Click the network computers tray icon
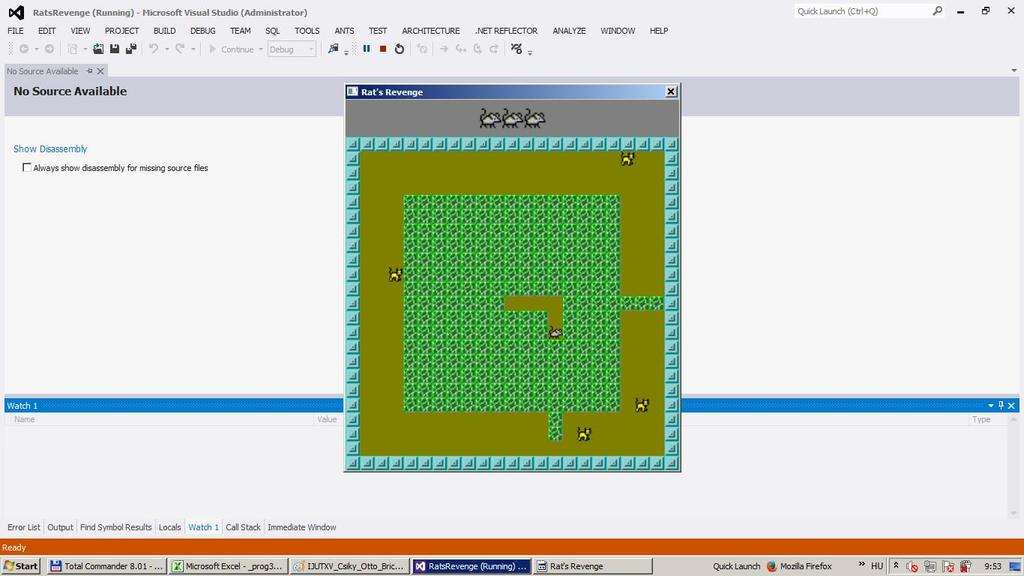The width and height of the screenshot is (1024, 576). pyautogui.click(x=930, y=566)
